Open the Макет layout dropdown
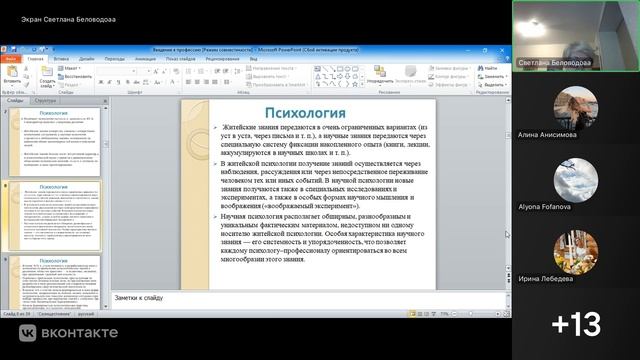This screenshot has height=360, width=640. tap(69, 68)
